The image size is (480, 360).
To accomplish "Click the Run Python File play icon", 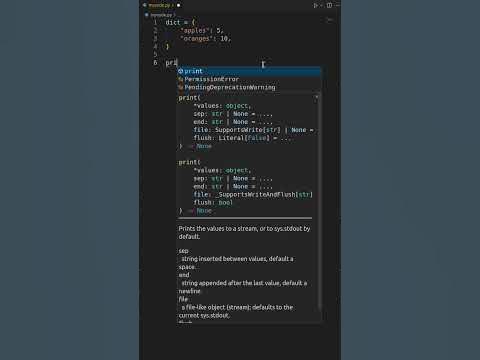I will (315, 5).
